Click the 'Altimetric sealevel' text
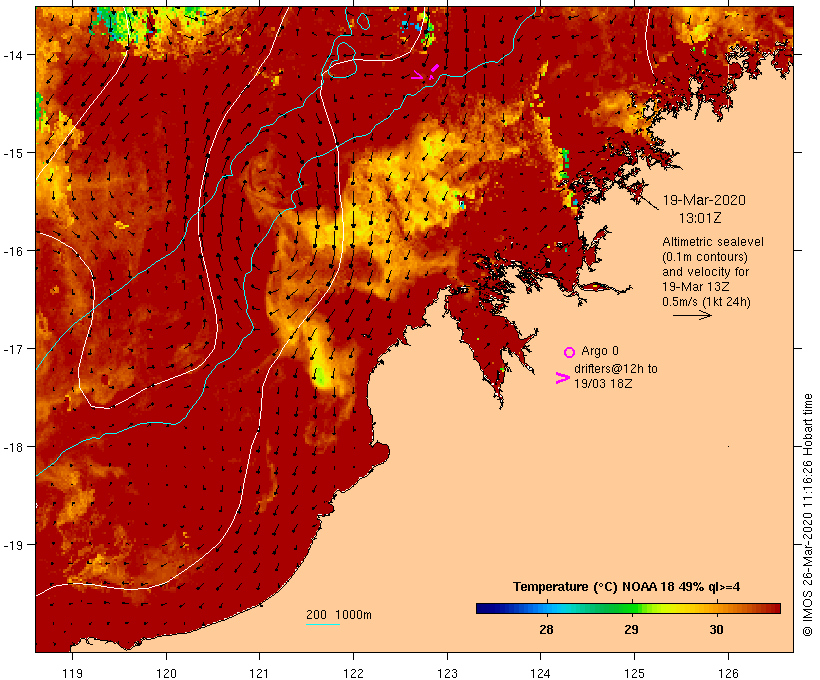Viewport: 820px width, 680px height. [x=713, y=242]
